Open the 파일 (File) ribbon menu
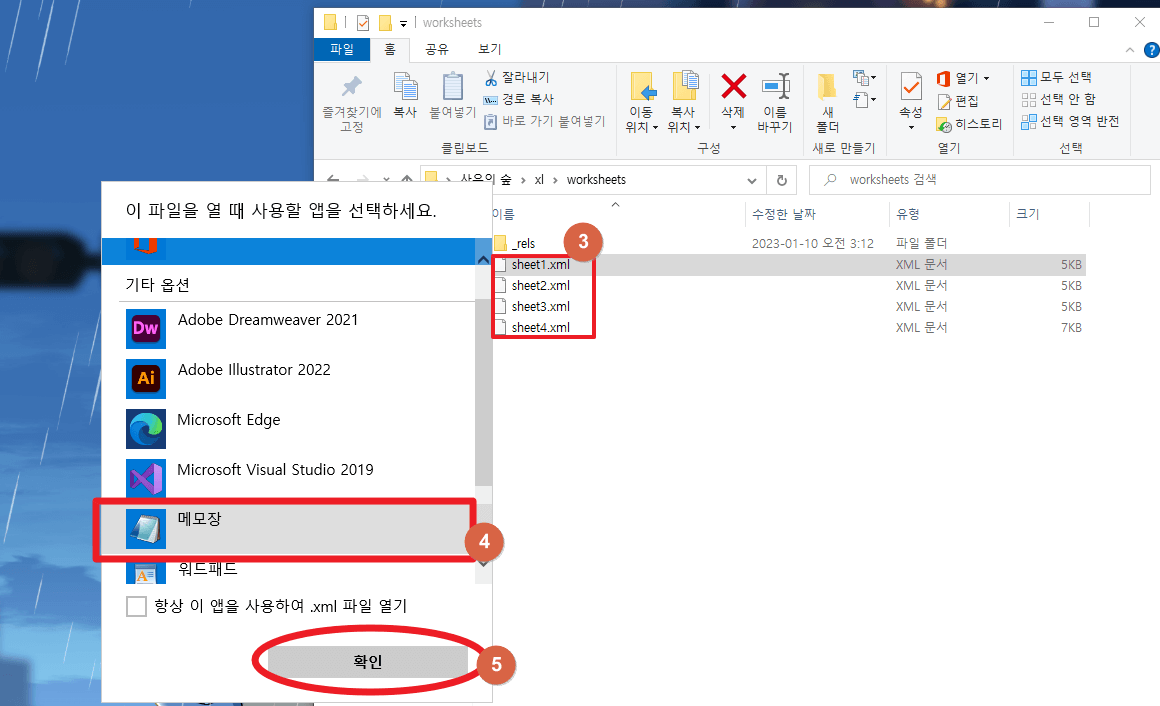 pyautogui.click(x=342, y=49)
